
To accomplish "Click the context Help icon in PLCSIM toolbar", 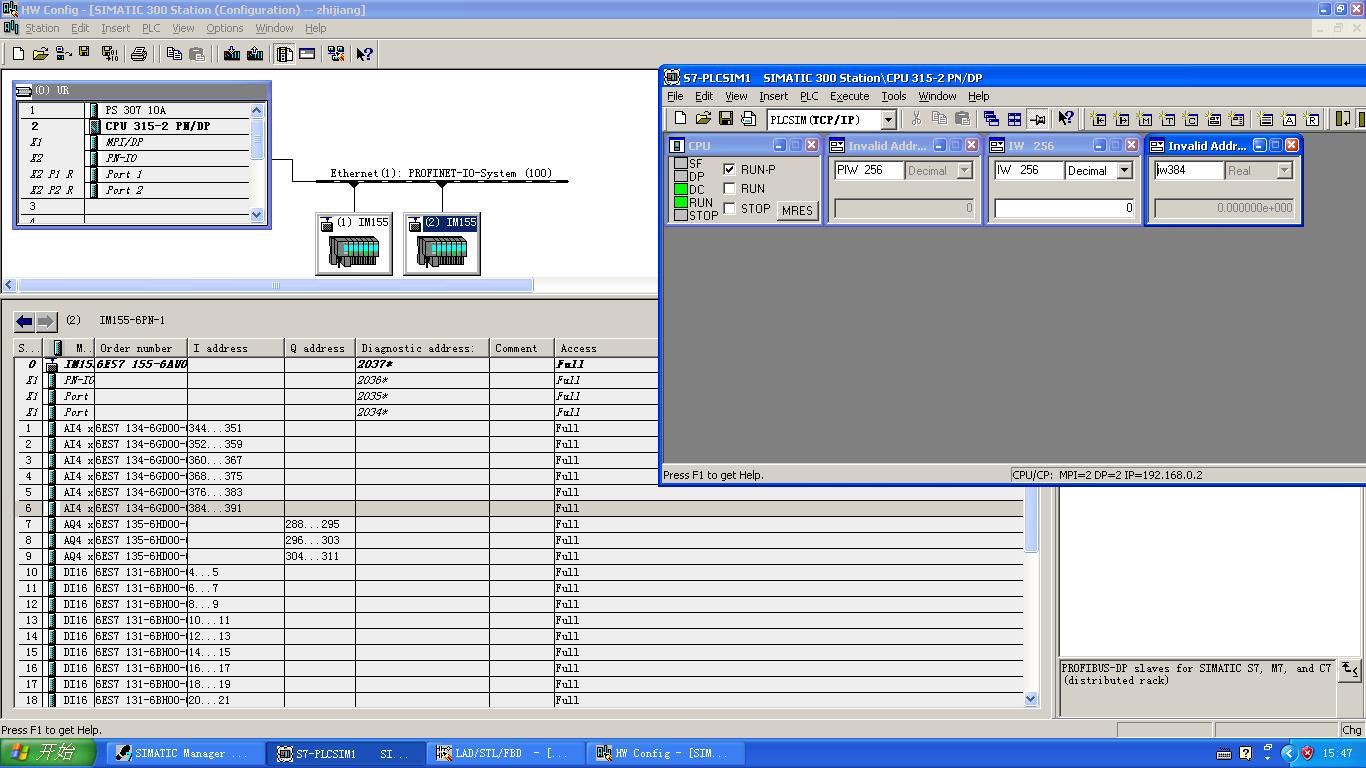I will [1066, 119].
